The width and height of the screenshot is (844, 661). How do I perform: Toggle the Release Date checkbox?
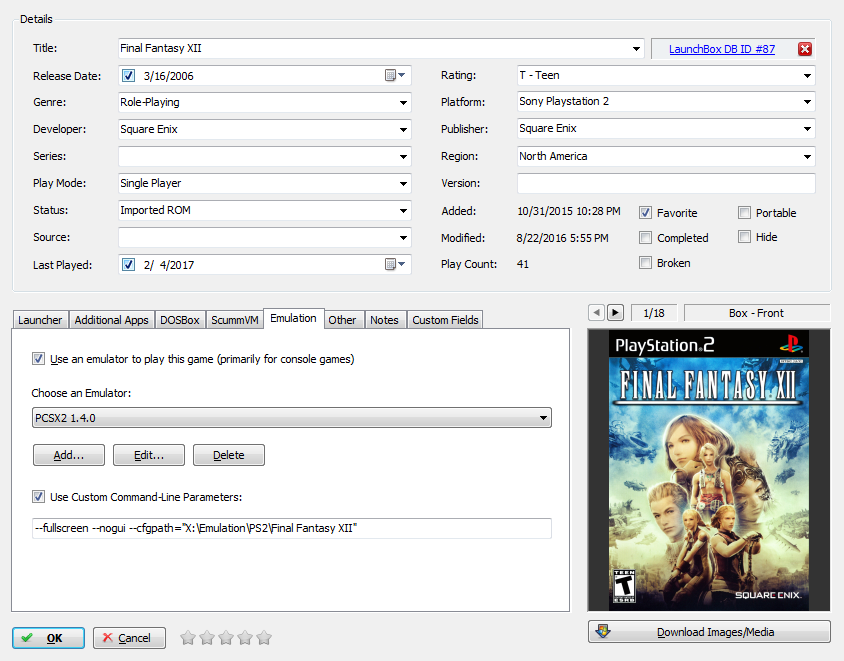(x=128, y=75)
